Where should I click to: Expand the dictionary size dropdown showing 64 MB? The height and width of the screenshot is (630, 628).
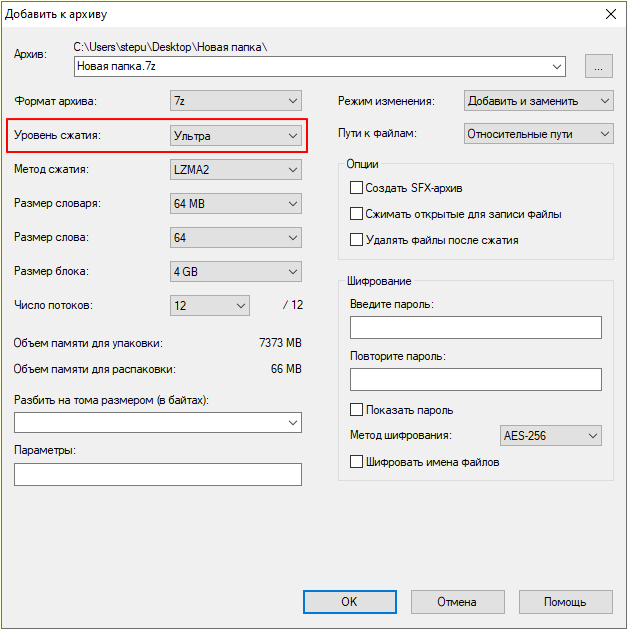pyautogui.click(x=235, y=203)
